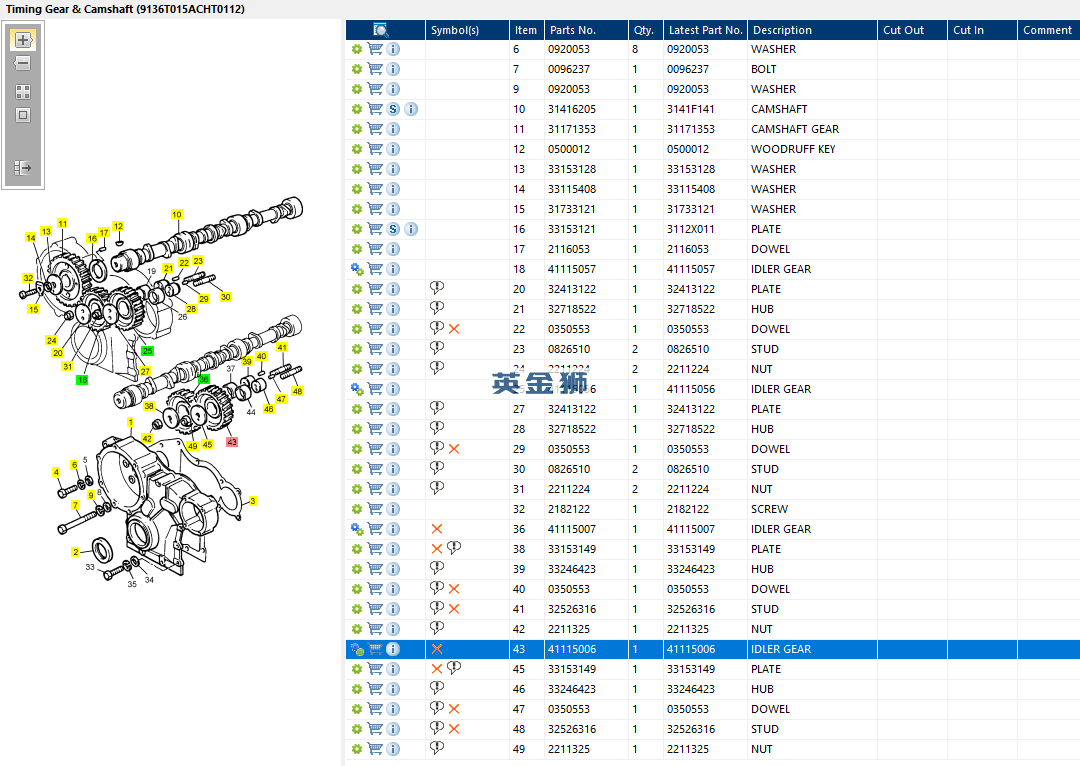
Task: Add item 10 CAMSHAFT to cart
Action: (375, 109)
